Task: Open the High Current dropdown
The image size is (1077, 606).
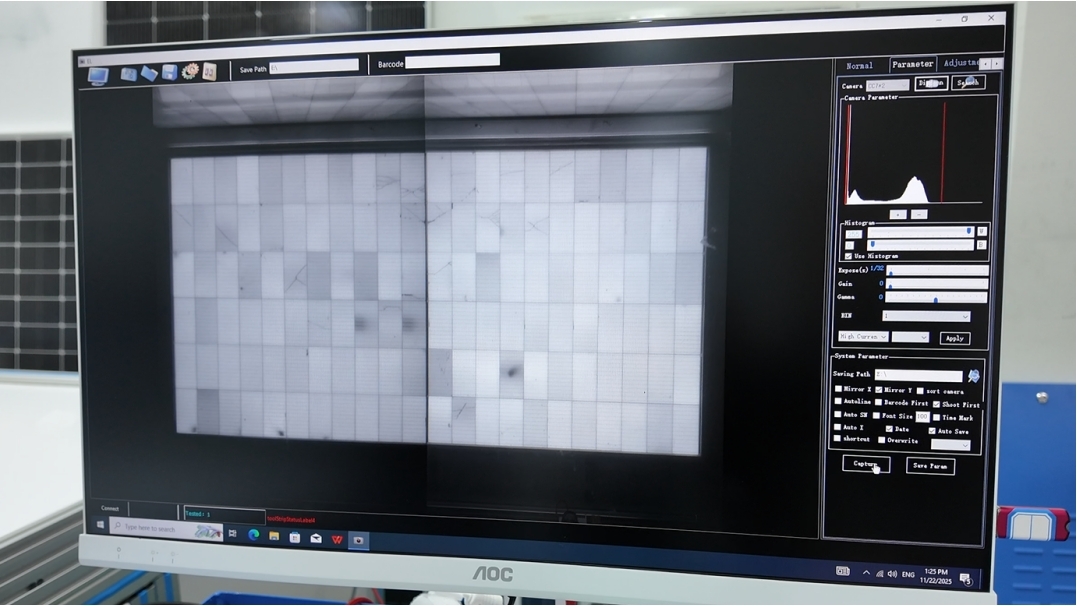Action: point(864,337)
